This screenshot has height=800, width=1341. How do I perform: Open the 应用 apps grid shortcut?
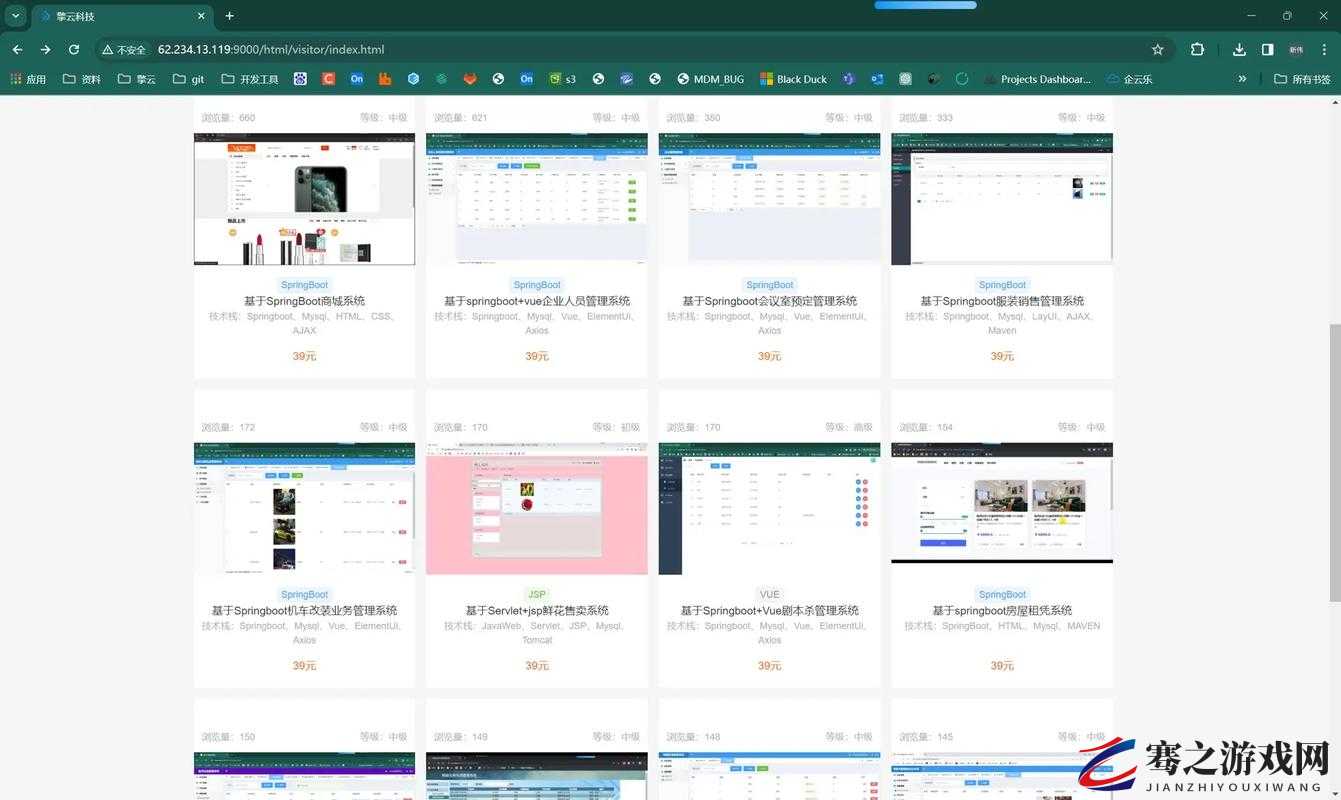(29, 79)
